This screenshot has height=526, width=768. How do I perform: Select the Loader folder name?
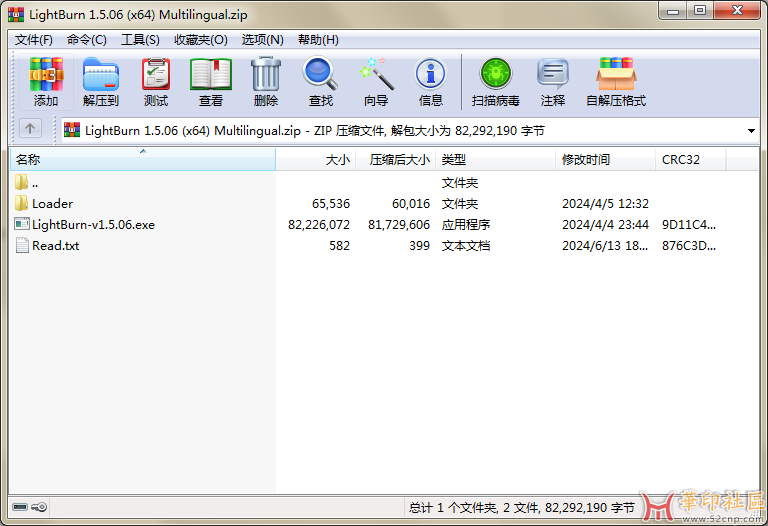(52, 204)
